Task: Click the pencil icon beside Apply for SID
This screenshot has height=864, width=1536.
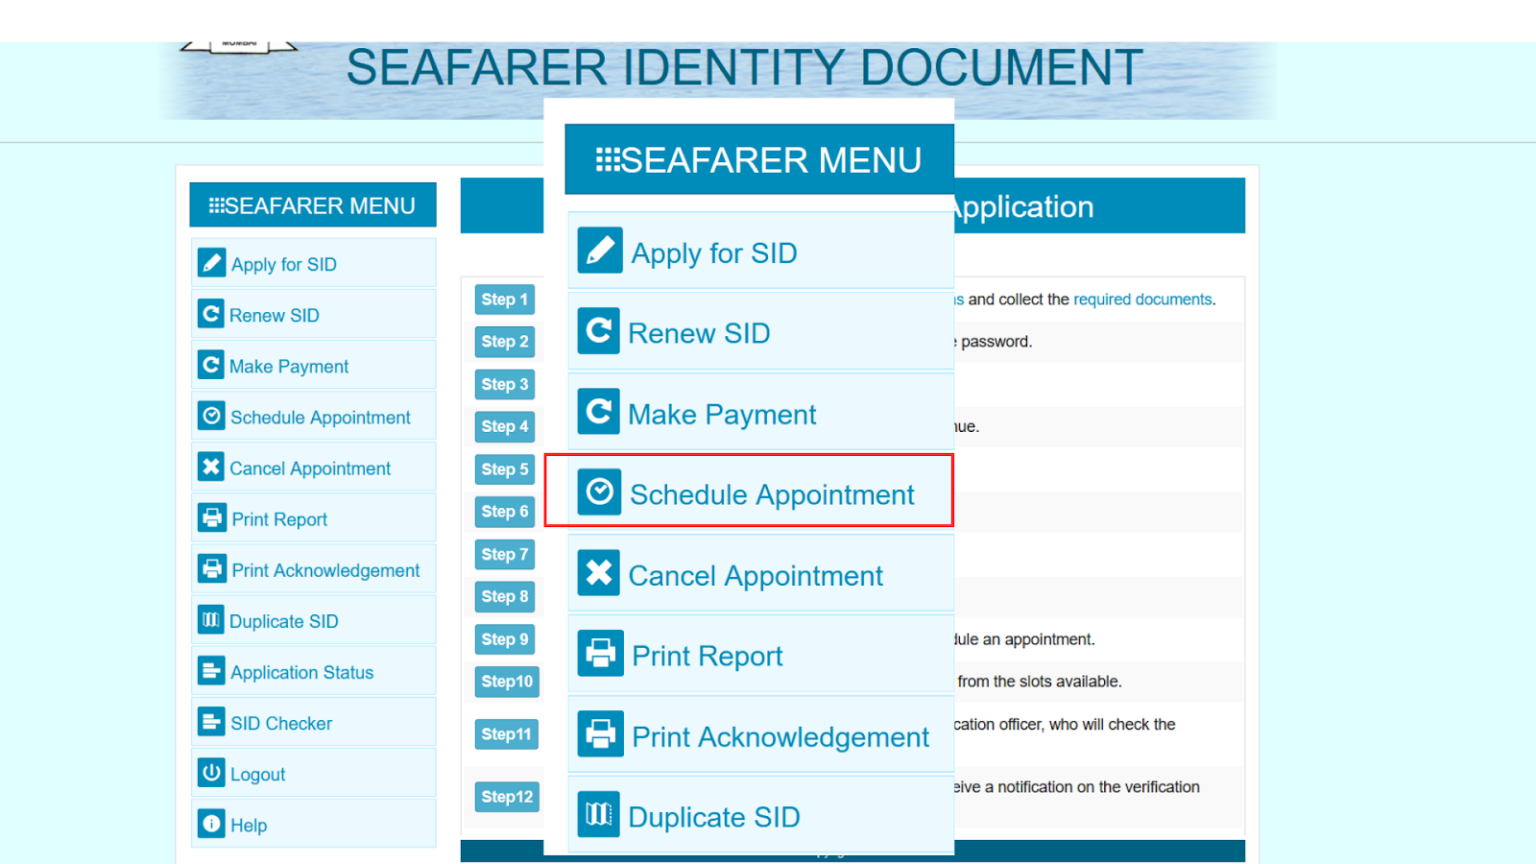Action: click(x=212, y=263)
